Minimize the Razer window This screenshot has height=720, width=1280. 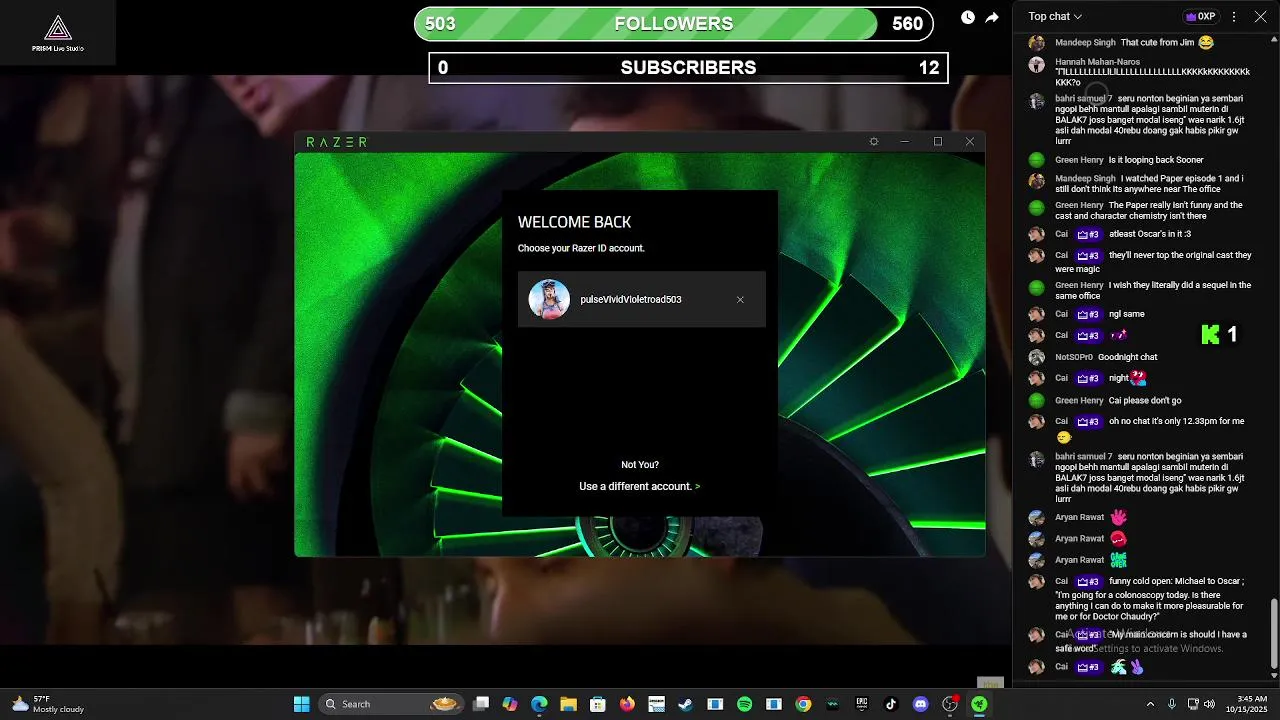pyautogui.click(x=905, y=142)
